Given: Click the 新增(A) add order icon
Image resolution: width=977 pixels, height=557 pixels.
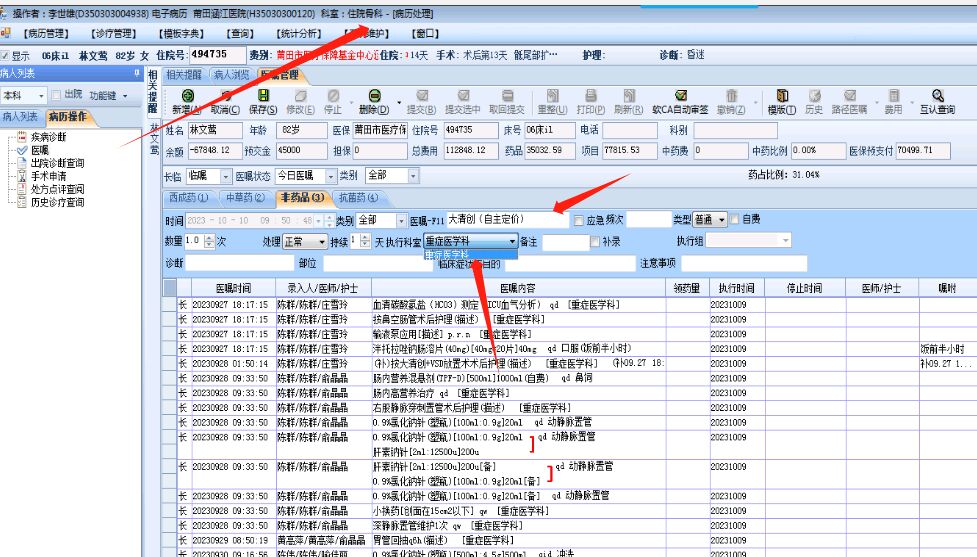Looking at the screenshot, I should pos(187,96).
